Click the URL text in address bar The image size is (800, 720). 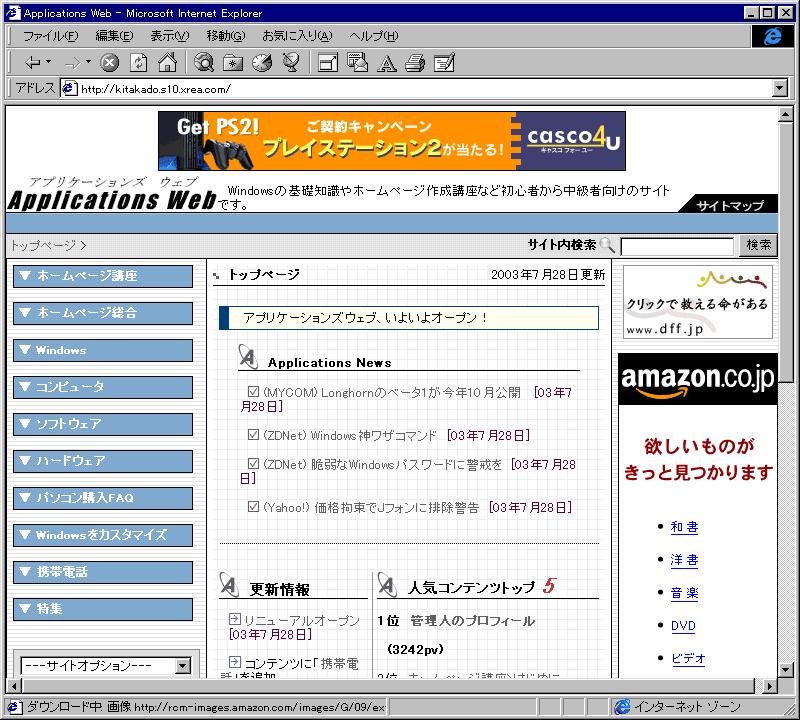pos(156,89)
